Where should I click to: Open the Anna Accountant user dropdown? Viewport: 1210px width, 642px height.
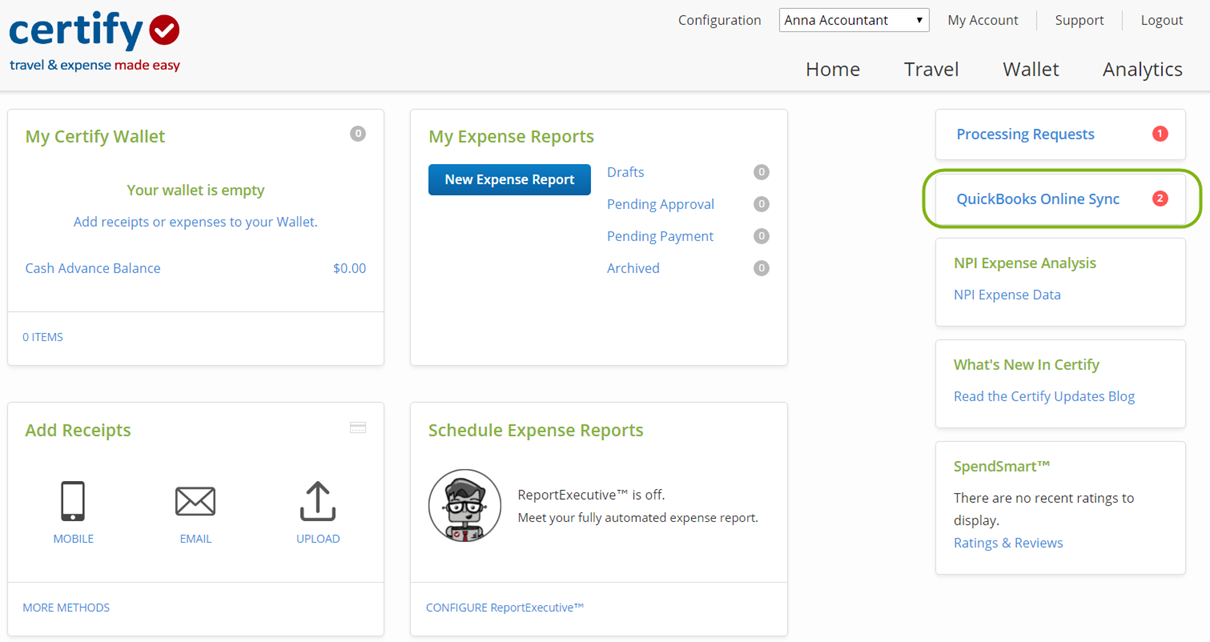pyautogui.click(x=853, y=19)
